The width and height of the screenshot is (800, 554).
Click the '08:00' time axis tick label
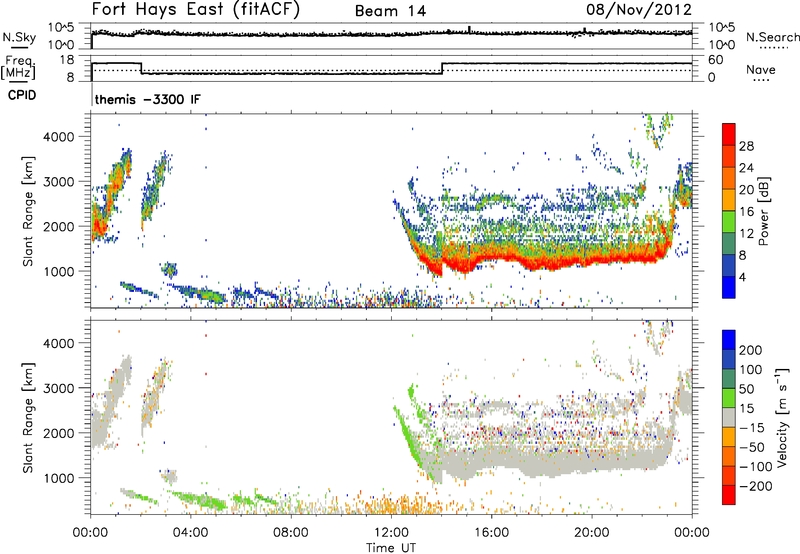(x=291, y=533)
